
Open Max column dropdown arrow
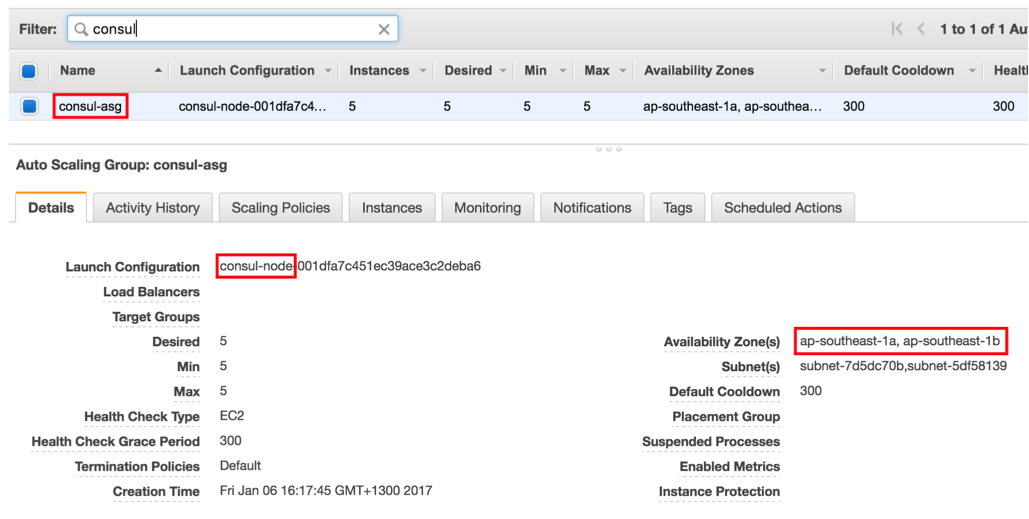coord(622,71)
